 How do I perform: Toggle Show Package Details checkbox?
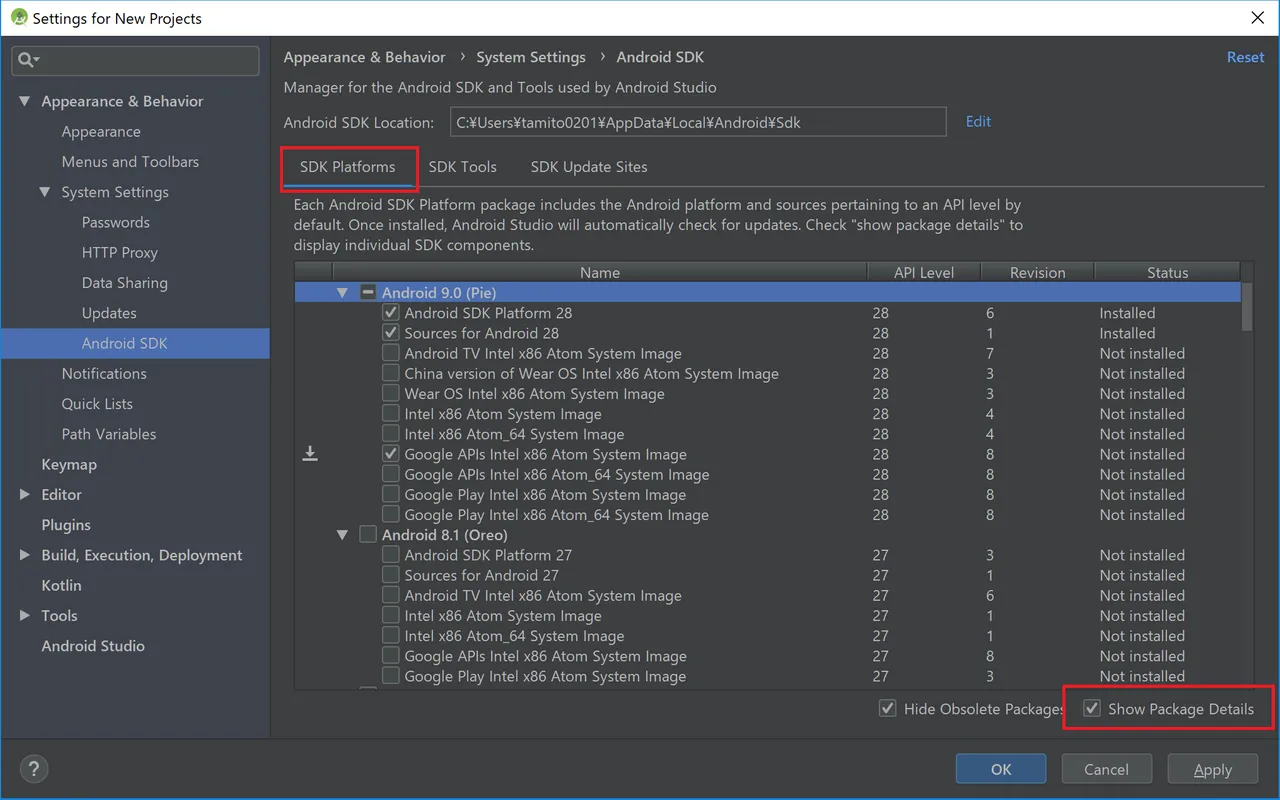[x=1092, y=709]
